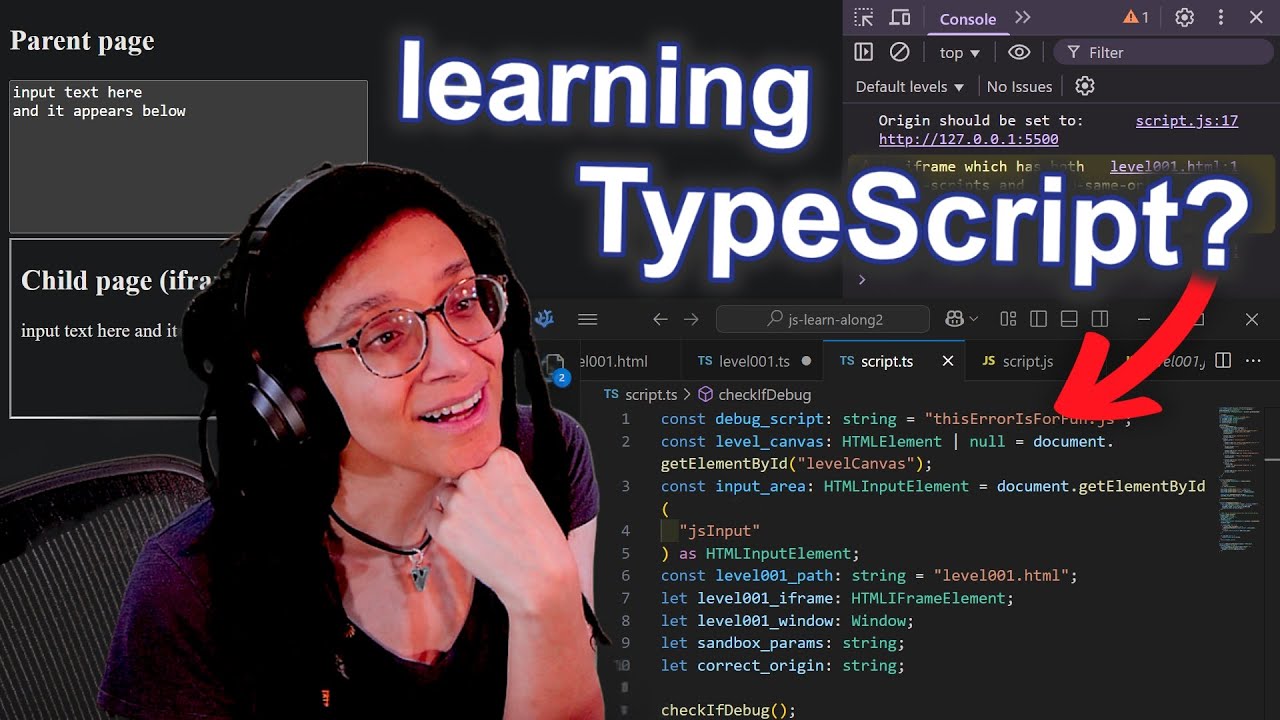
Task: Go forward with VS Code right arrow
Action: point(691,319)
